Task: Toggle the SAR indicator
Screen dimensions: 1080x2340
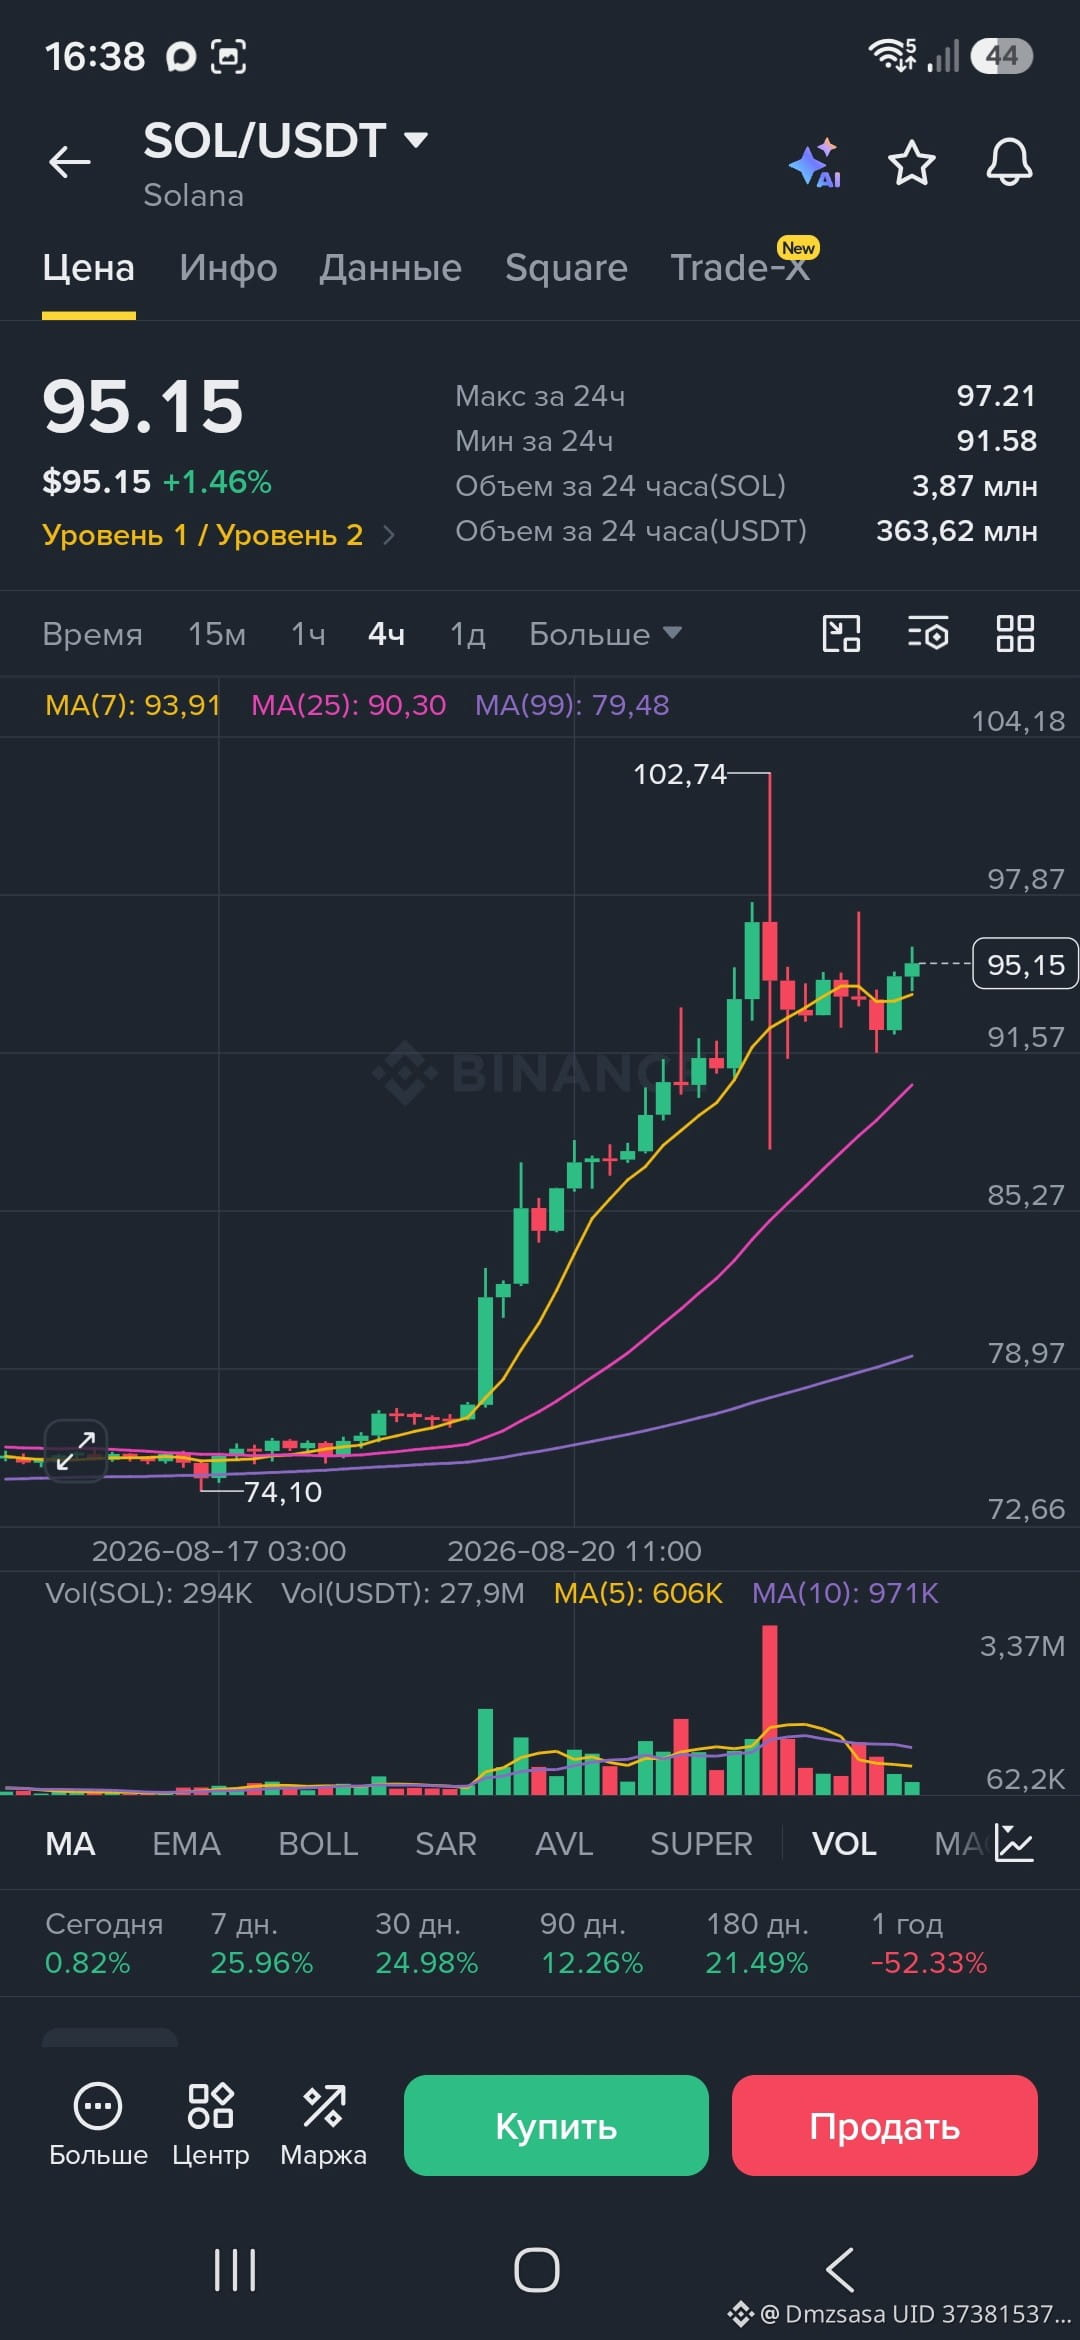Action: [446, 1843]
